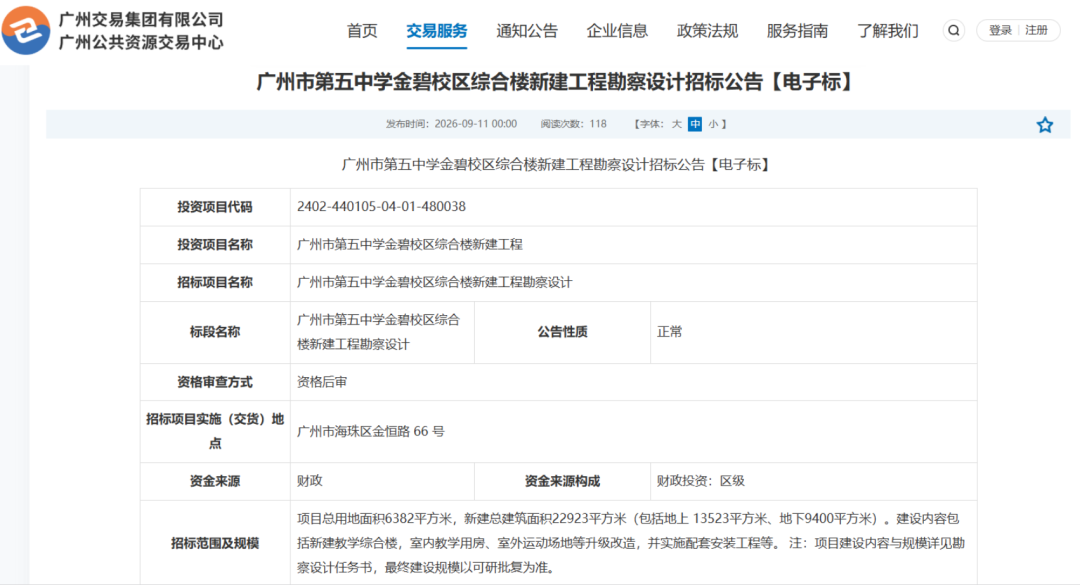The image size is (1080, 585).
Task: Open the 通知公告 menu
Action: 527,31
